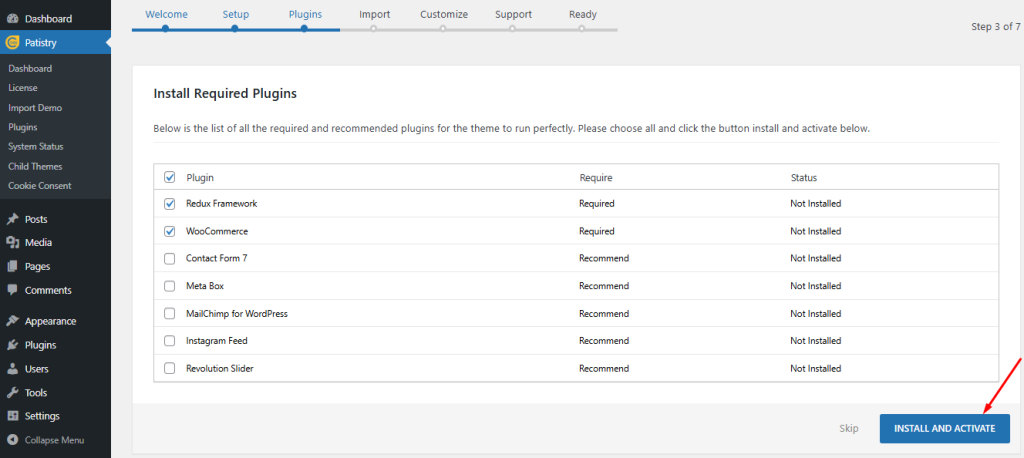Toggle the select-all Plugin header checkbox
1024x458 pixels.
[170, 177]
